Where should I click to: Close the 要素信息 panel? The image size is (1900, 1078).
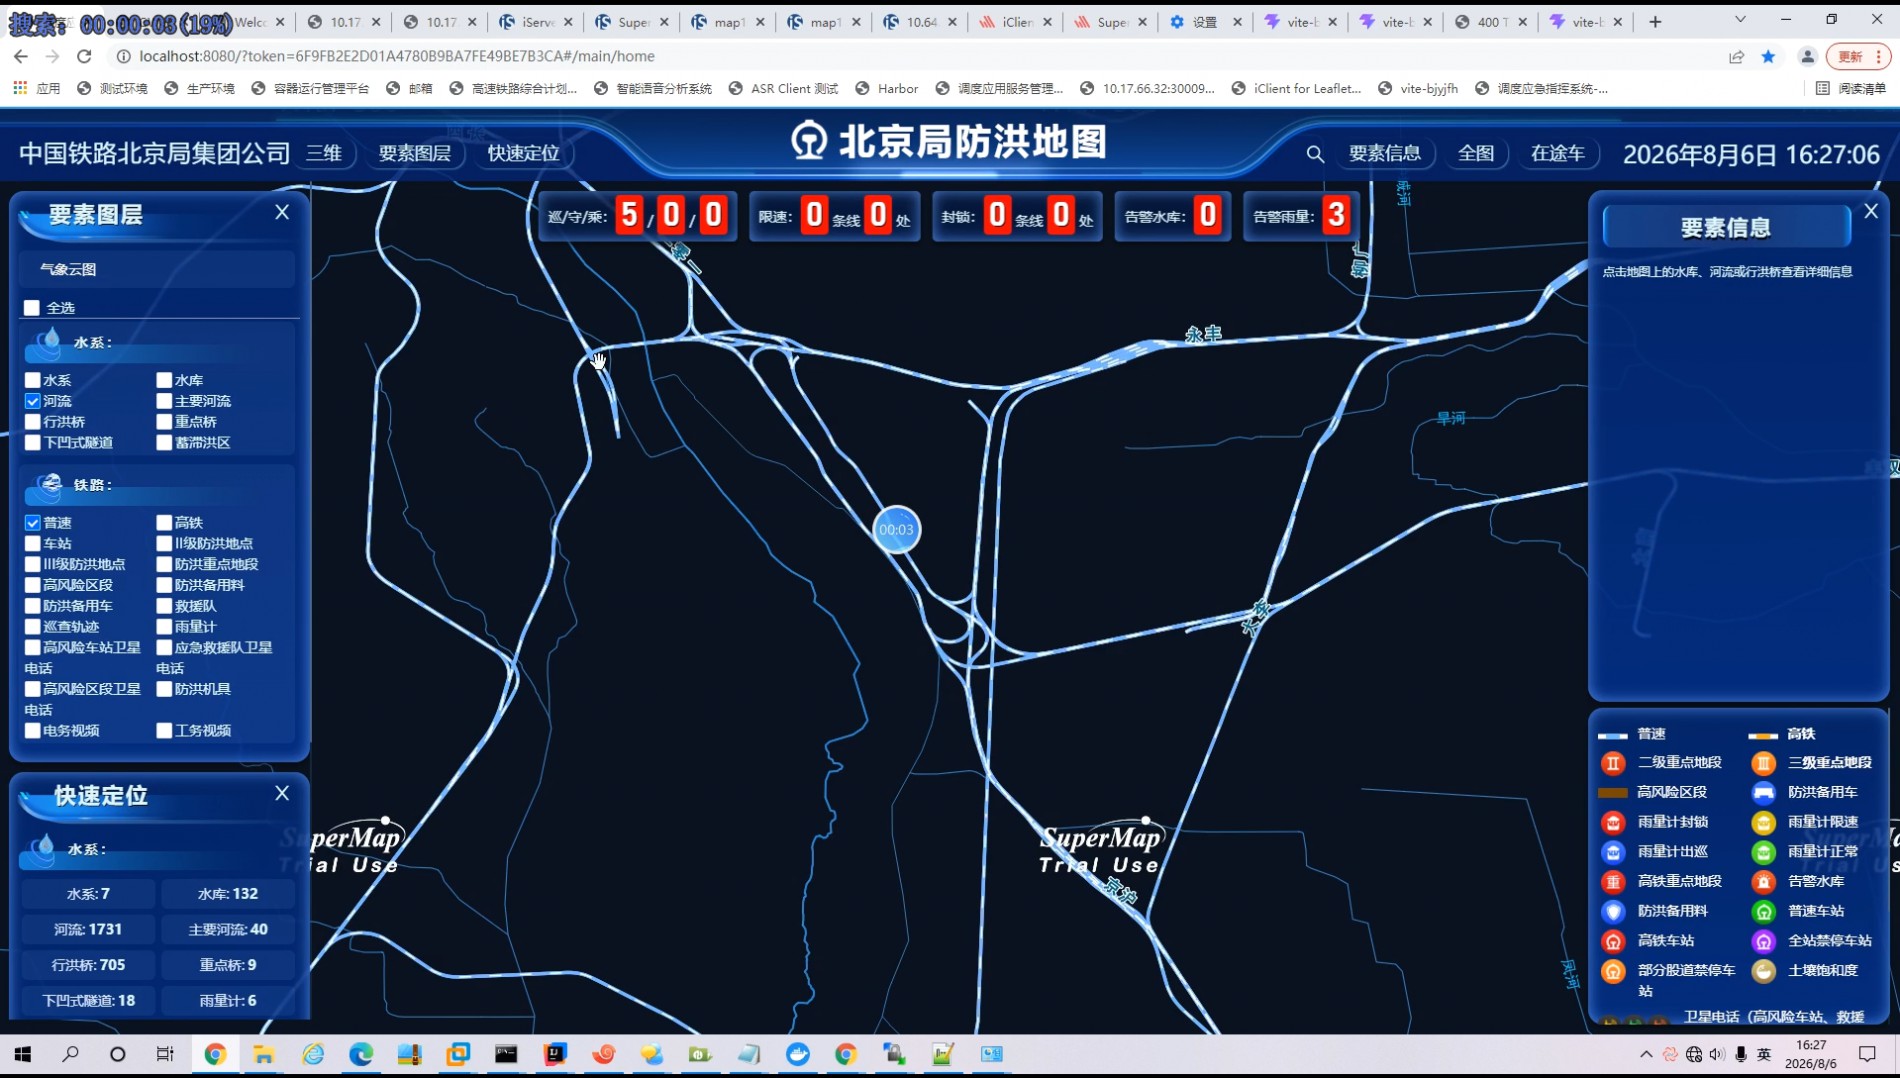click(x=1871, y=211)
